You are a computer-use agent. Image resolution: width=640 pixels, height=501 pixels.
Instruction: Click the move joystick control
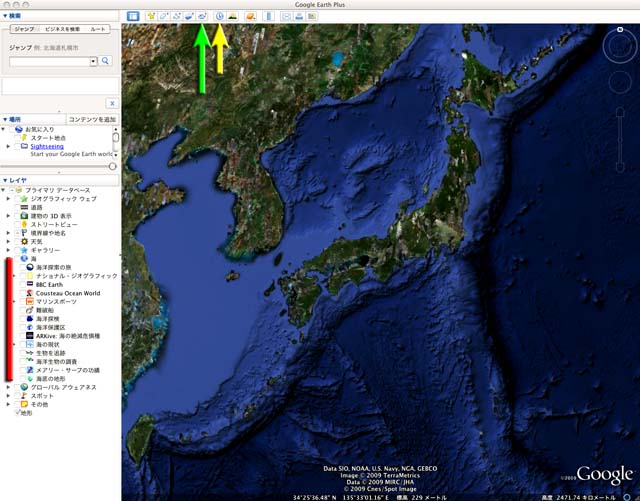coord(620,82)
